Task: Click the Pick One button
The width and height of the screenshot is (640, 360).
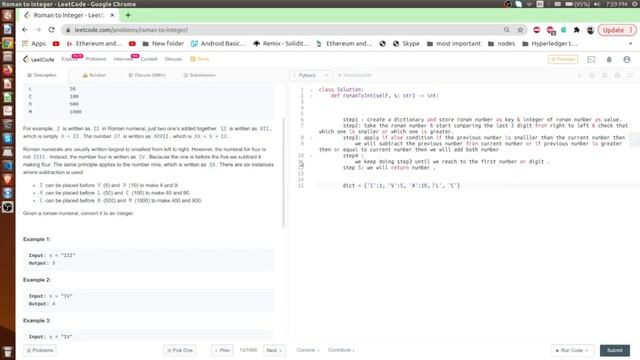Action: point(180,350)
